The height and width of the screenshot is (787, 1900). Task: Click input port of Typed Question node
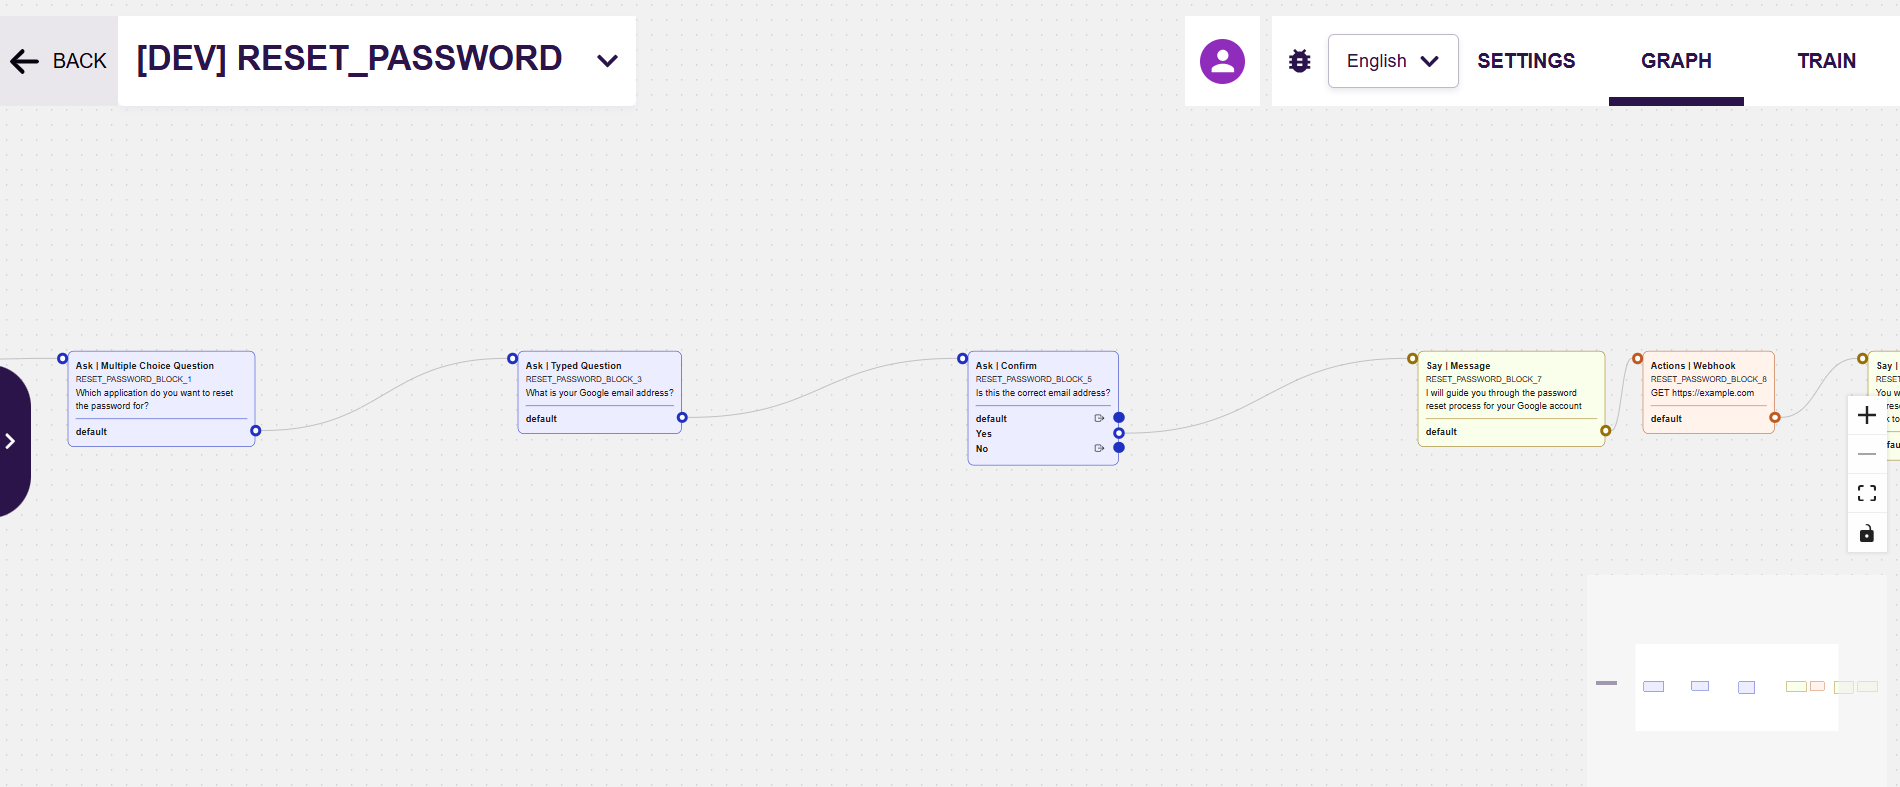[x=513, y=358]
